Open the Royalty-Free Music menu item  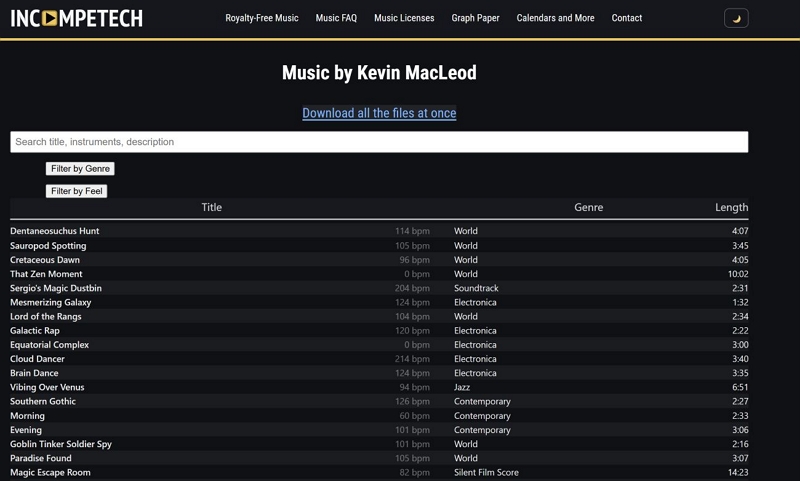click(x=262, y=18)
